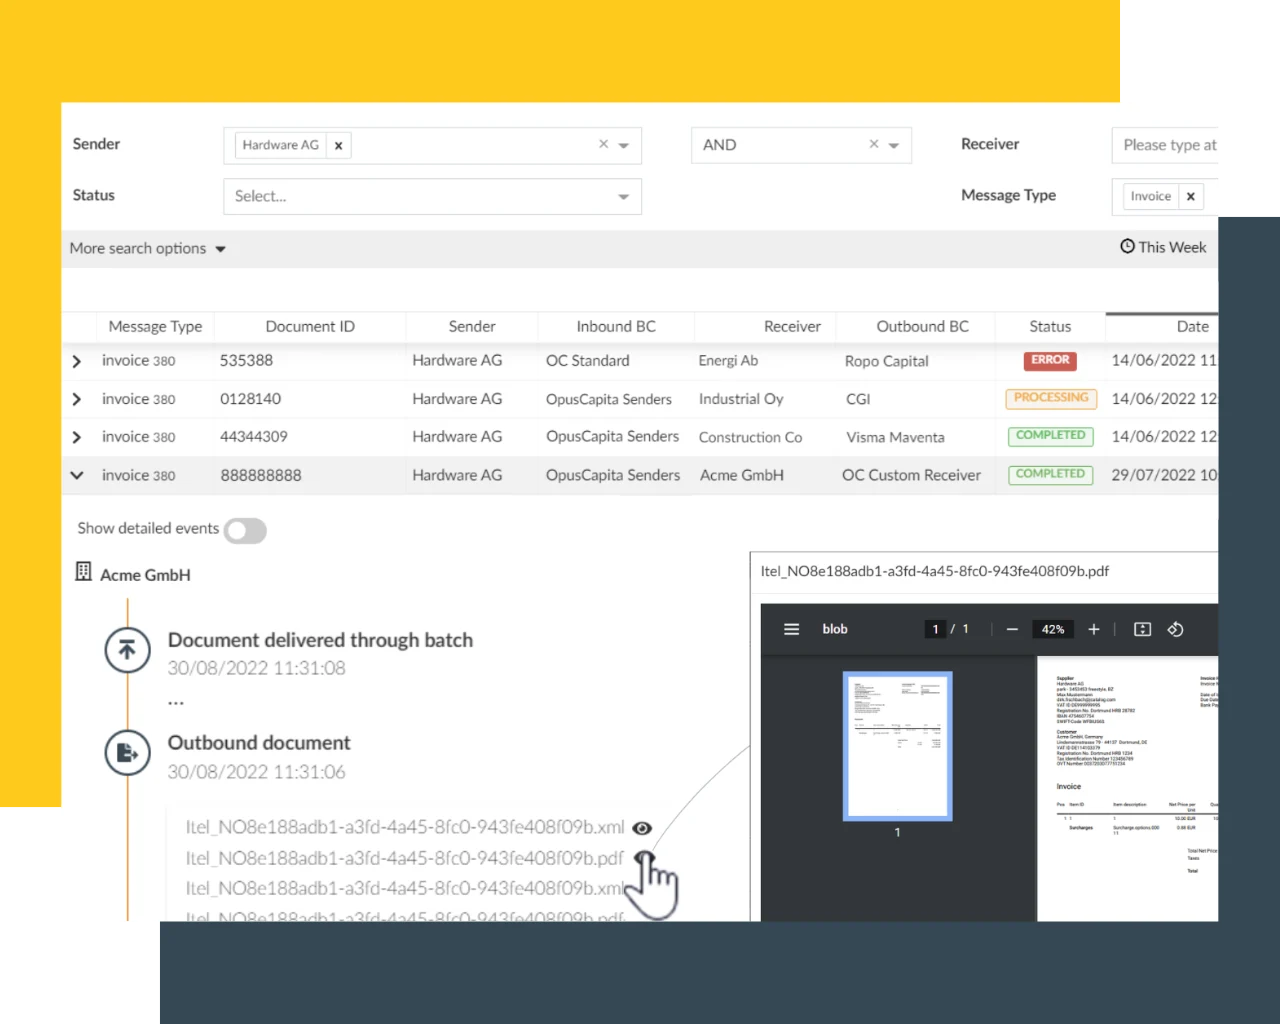Click the Energi Ab receiver cell
Image resolution: width=1280 pixels, height=1024 pixels.
[728, 361]
